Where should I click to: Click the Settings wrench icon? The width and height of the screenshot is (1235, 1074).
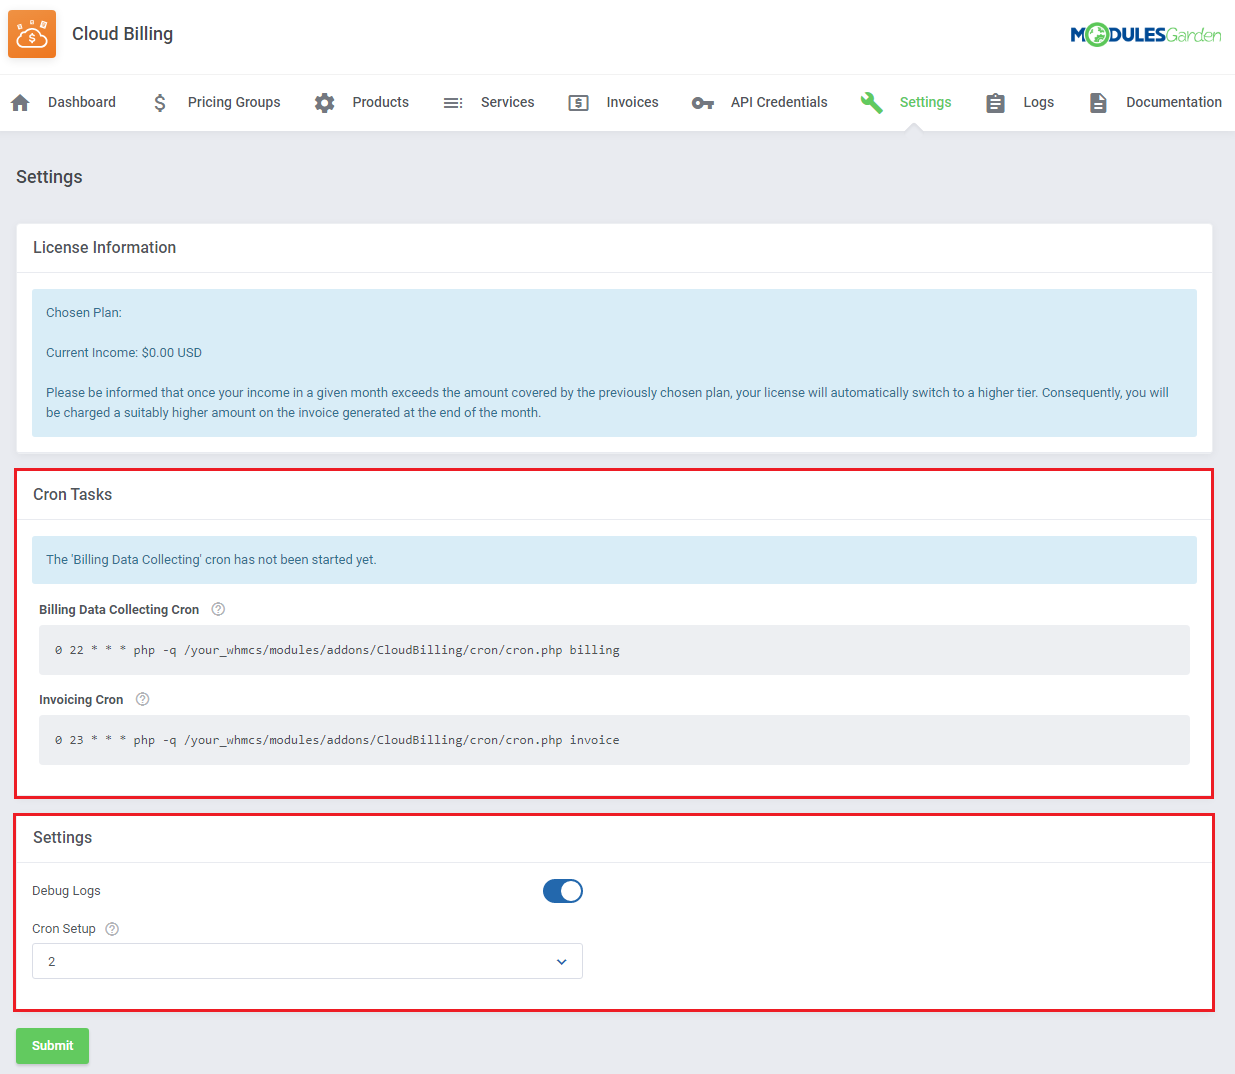coord(872,102)
